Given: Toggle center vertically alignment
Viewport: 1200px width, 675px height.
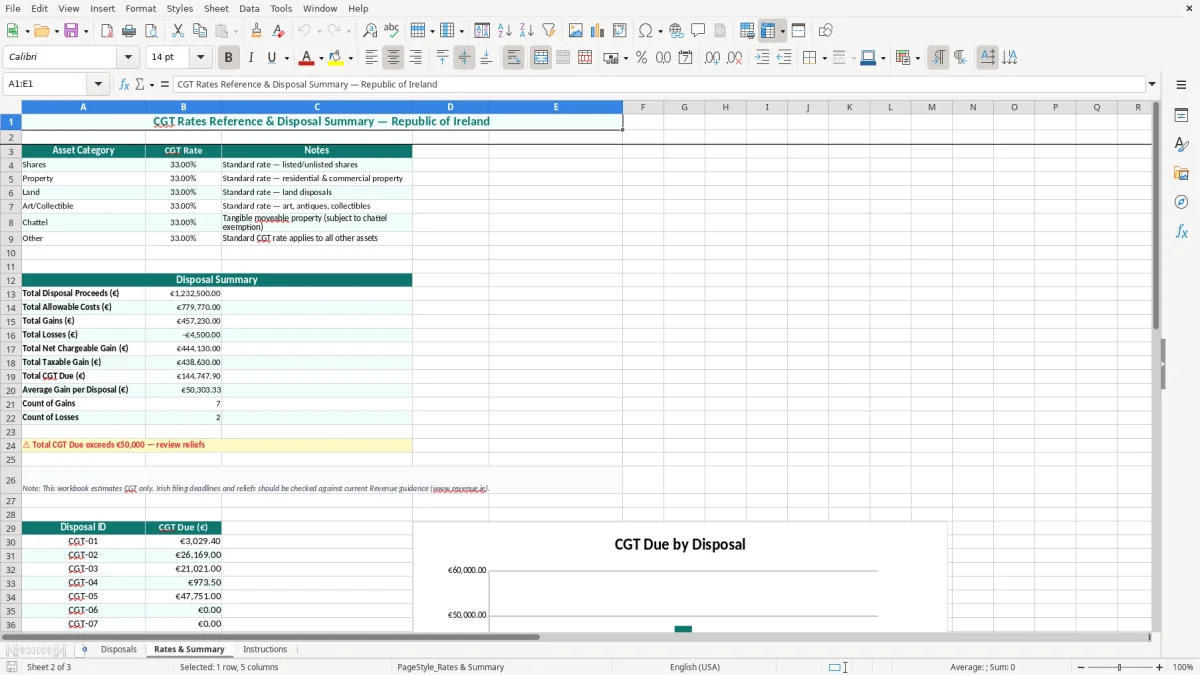Looking at the screenshot, I should click(x=464, y=58).
